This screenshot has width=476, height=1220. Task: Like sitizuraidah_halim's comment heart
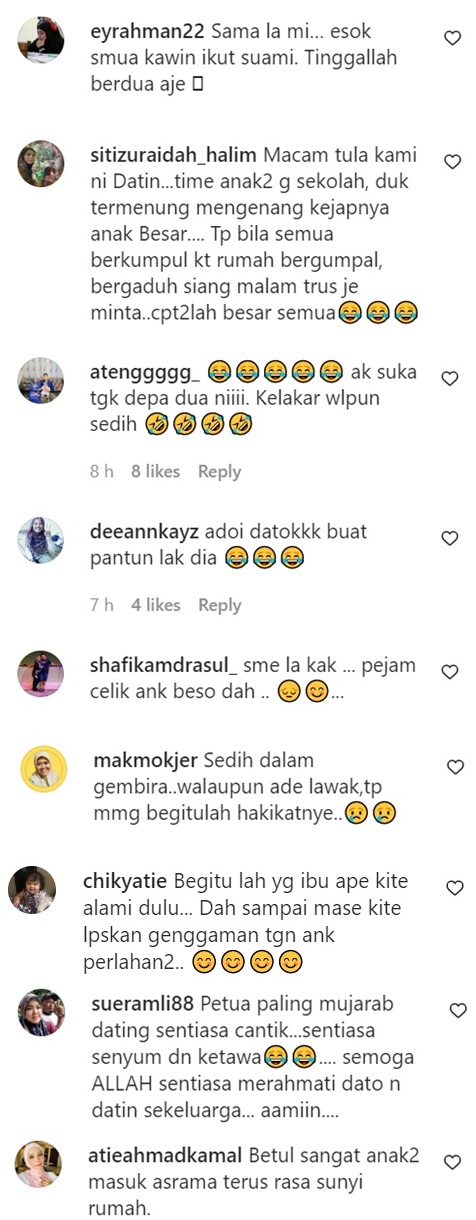(x=451, y=161)
